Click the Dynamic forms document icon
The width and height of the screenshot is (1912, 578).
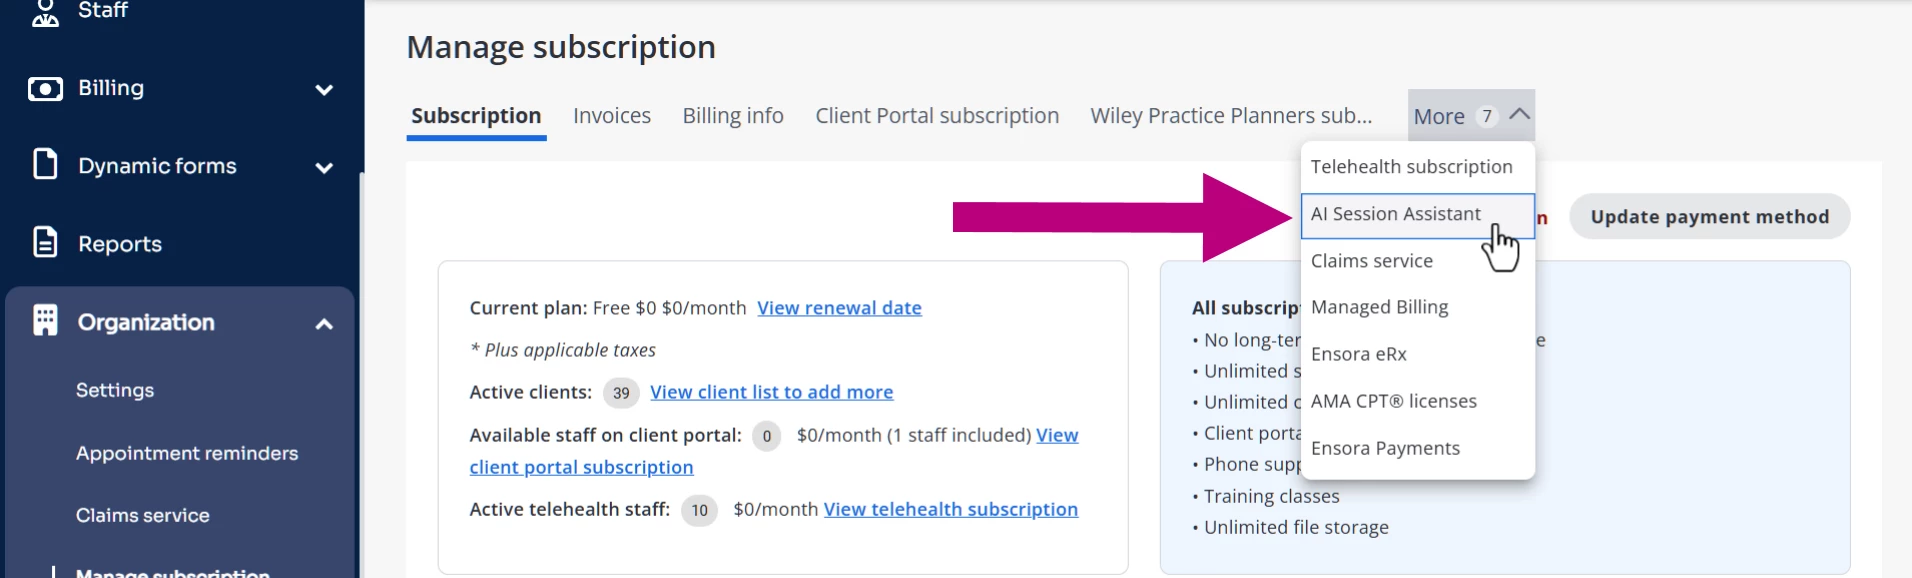(45, 164)
